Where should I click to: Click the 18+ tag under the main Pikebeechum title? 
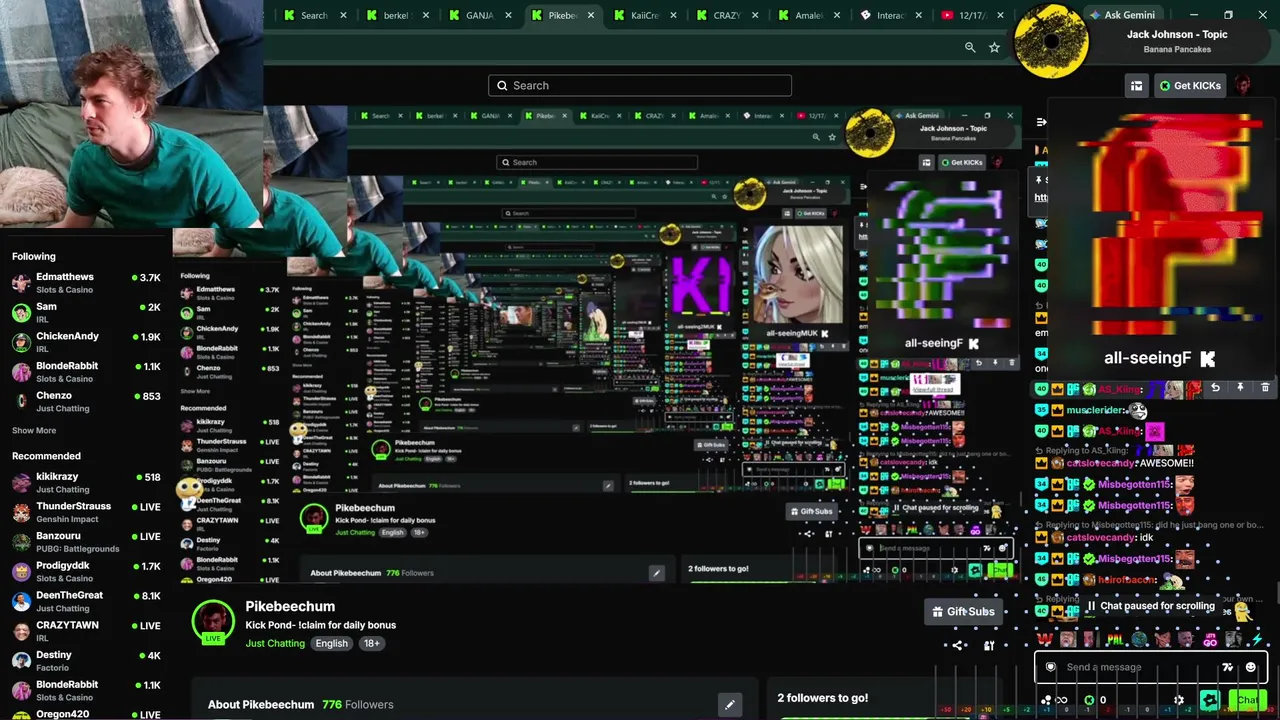click(x=372, y=644)
